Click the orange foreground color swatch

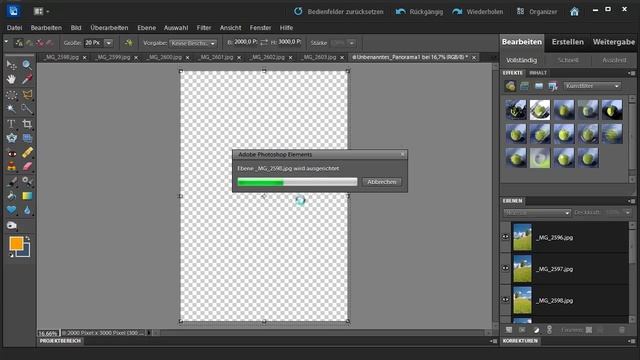[x=16, y=243]
